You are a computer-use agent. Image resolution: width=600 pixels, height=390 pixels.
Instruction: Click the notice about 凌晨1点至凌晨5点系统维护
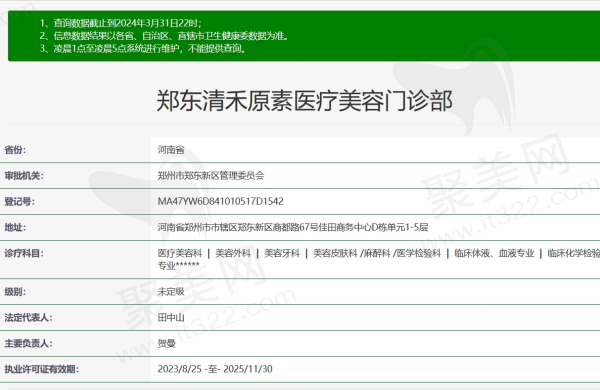pos(142,48)
